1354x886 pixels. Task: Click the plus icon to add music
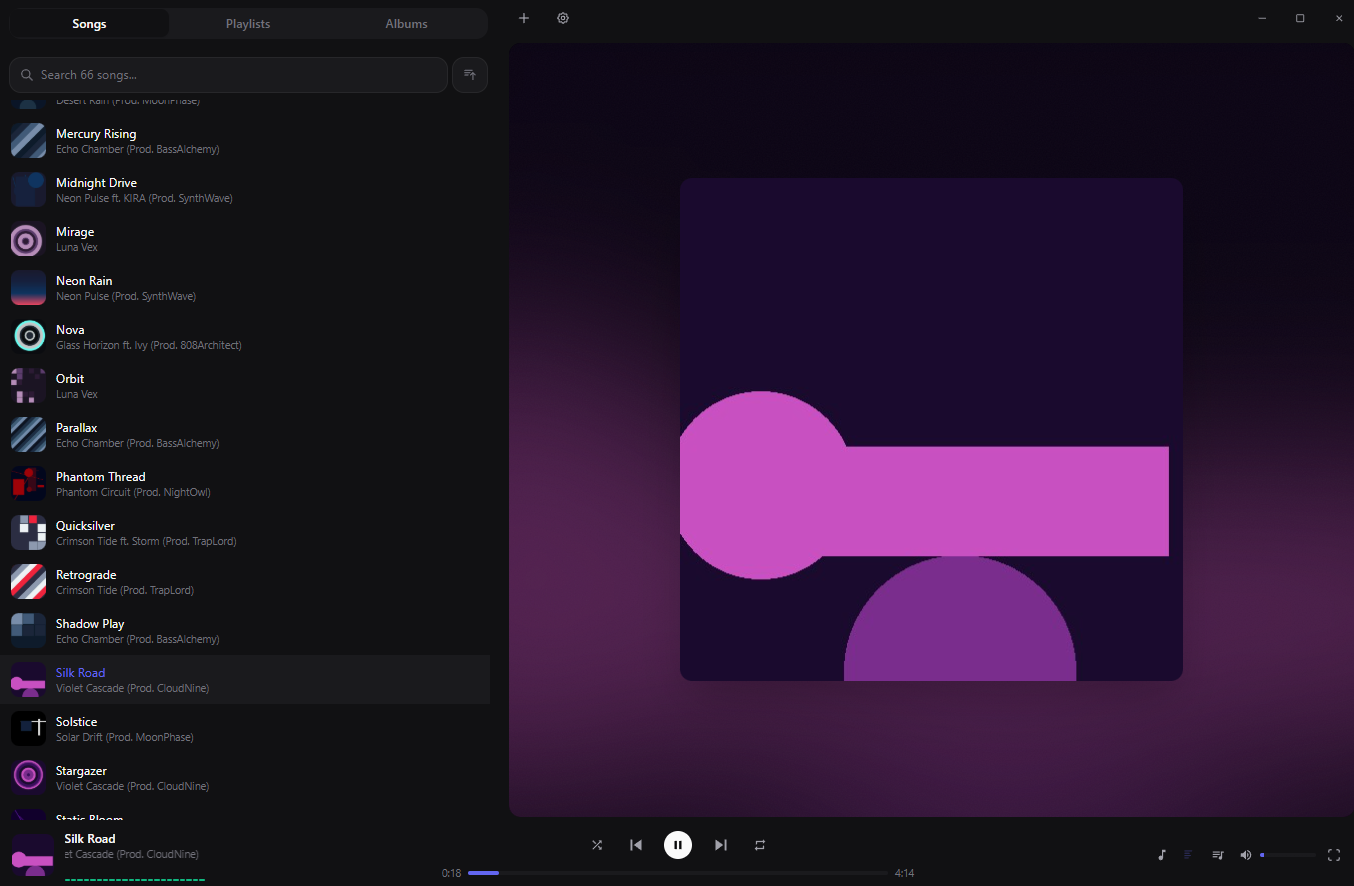click(524, 18)
